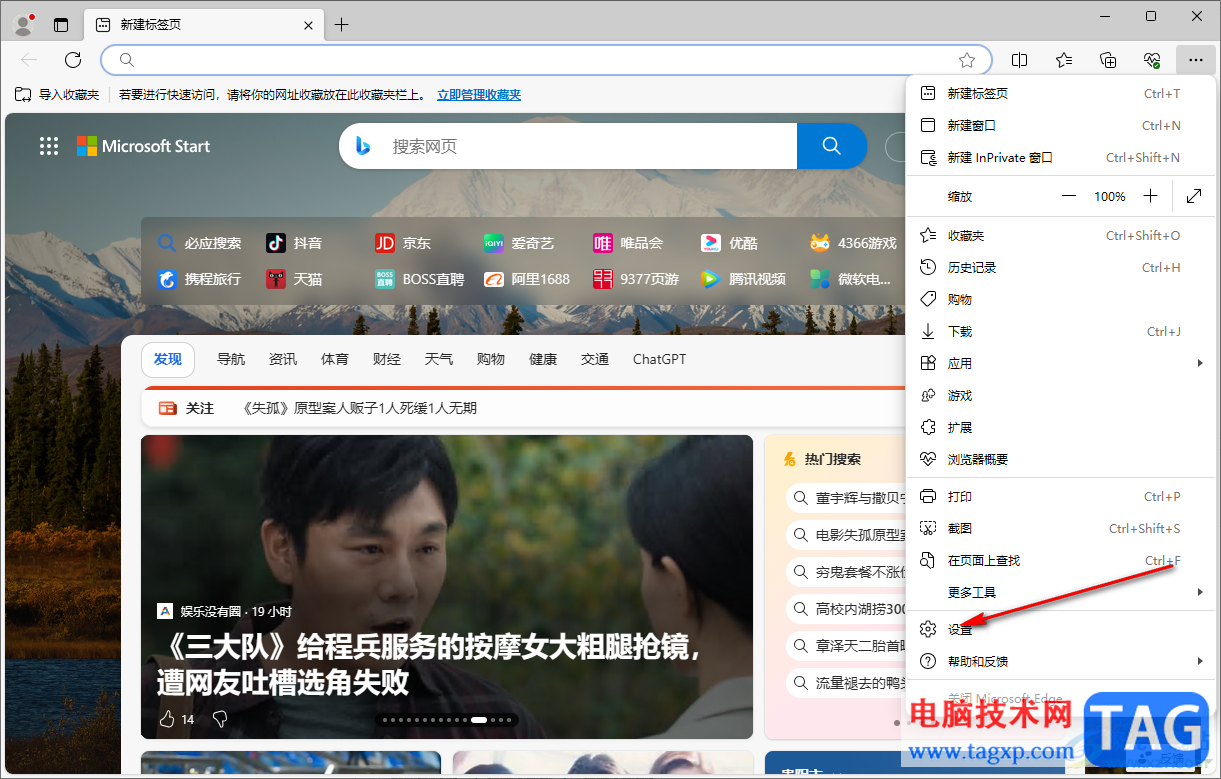Click the like thumbs-up icon on news
Image resolution: width=1221 pixels, height=779 pixels.
coord(167,719)
